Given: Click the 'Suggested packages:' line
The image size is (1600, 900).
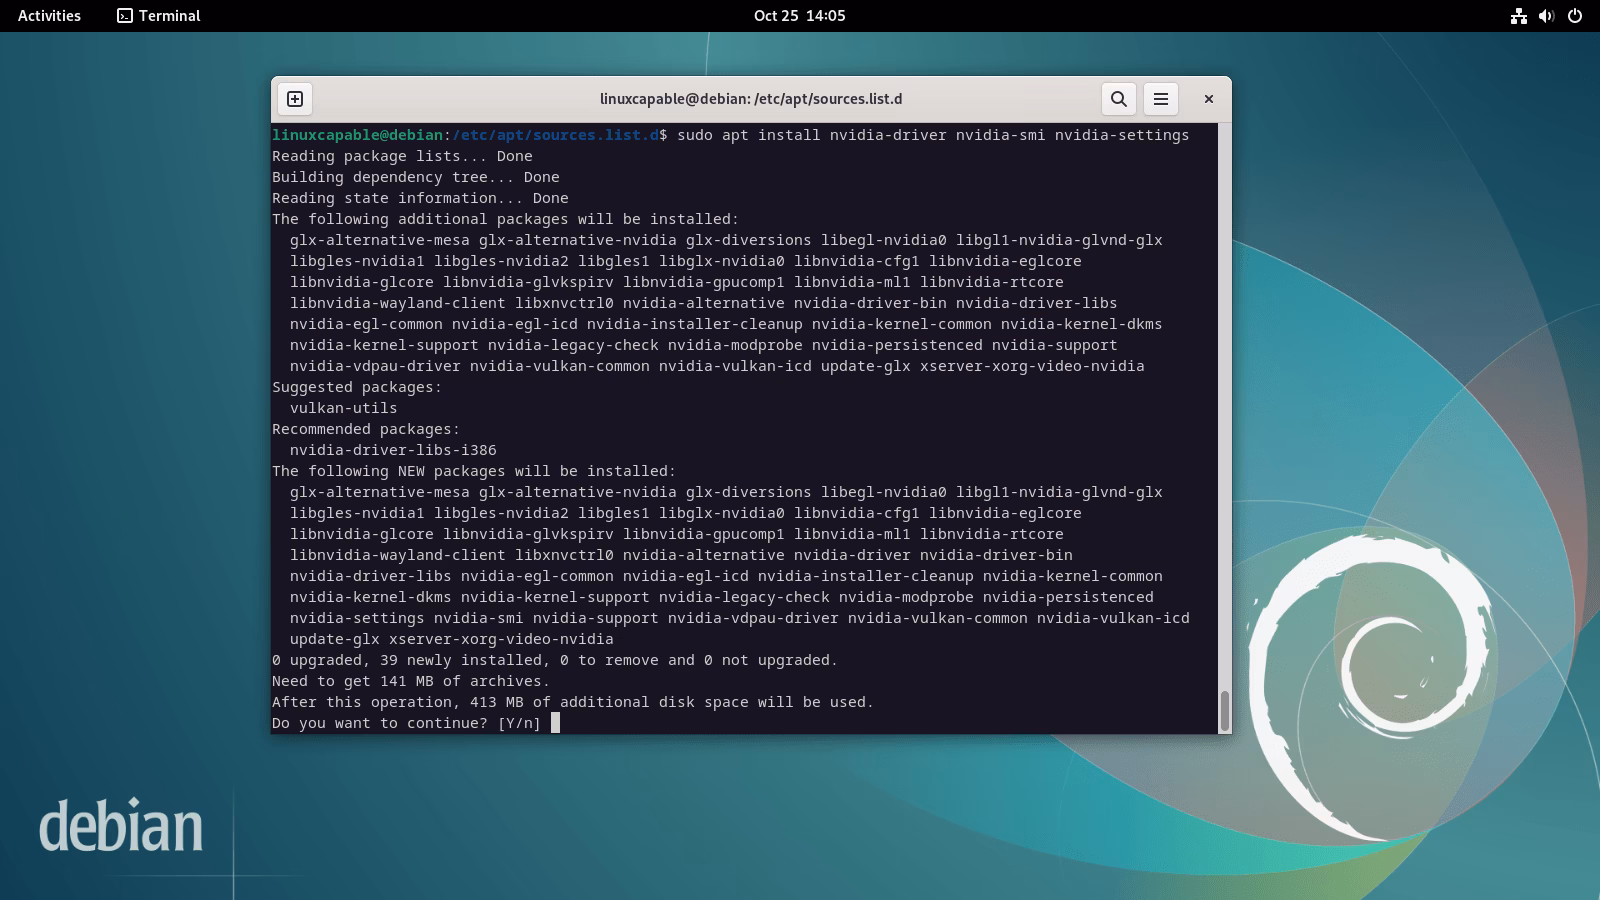Looking at the screenshot, I should (x=357, y=387).
